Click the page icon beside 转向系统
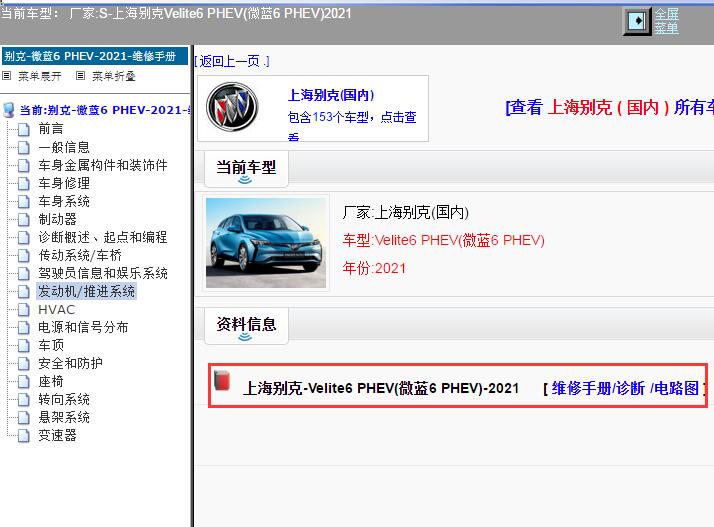Viewport: 714px width, 527px height. click(x=24, y=400)
